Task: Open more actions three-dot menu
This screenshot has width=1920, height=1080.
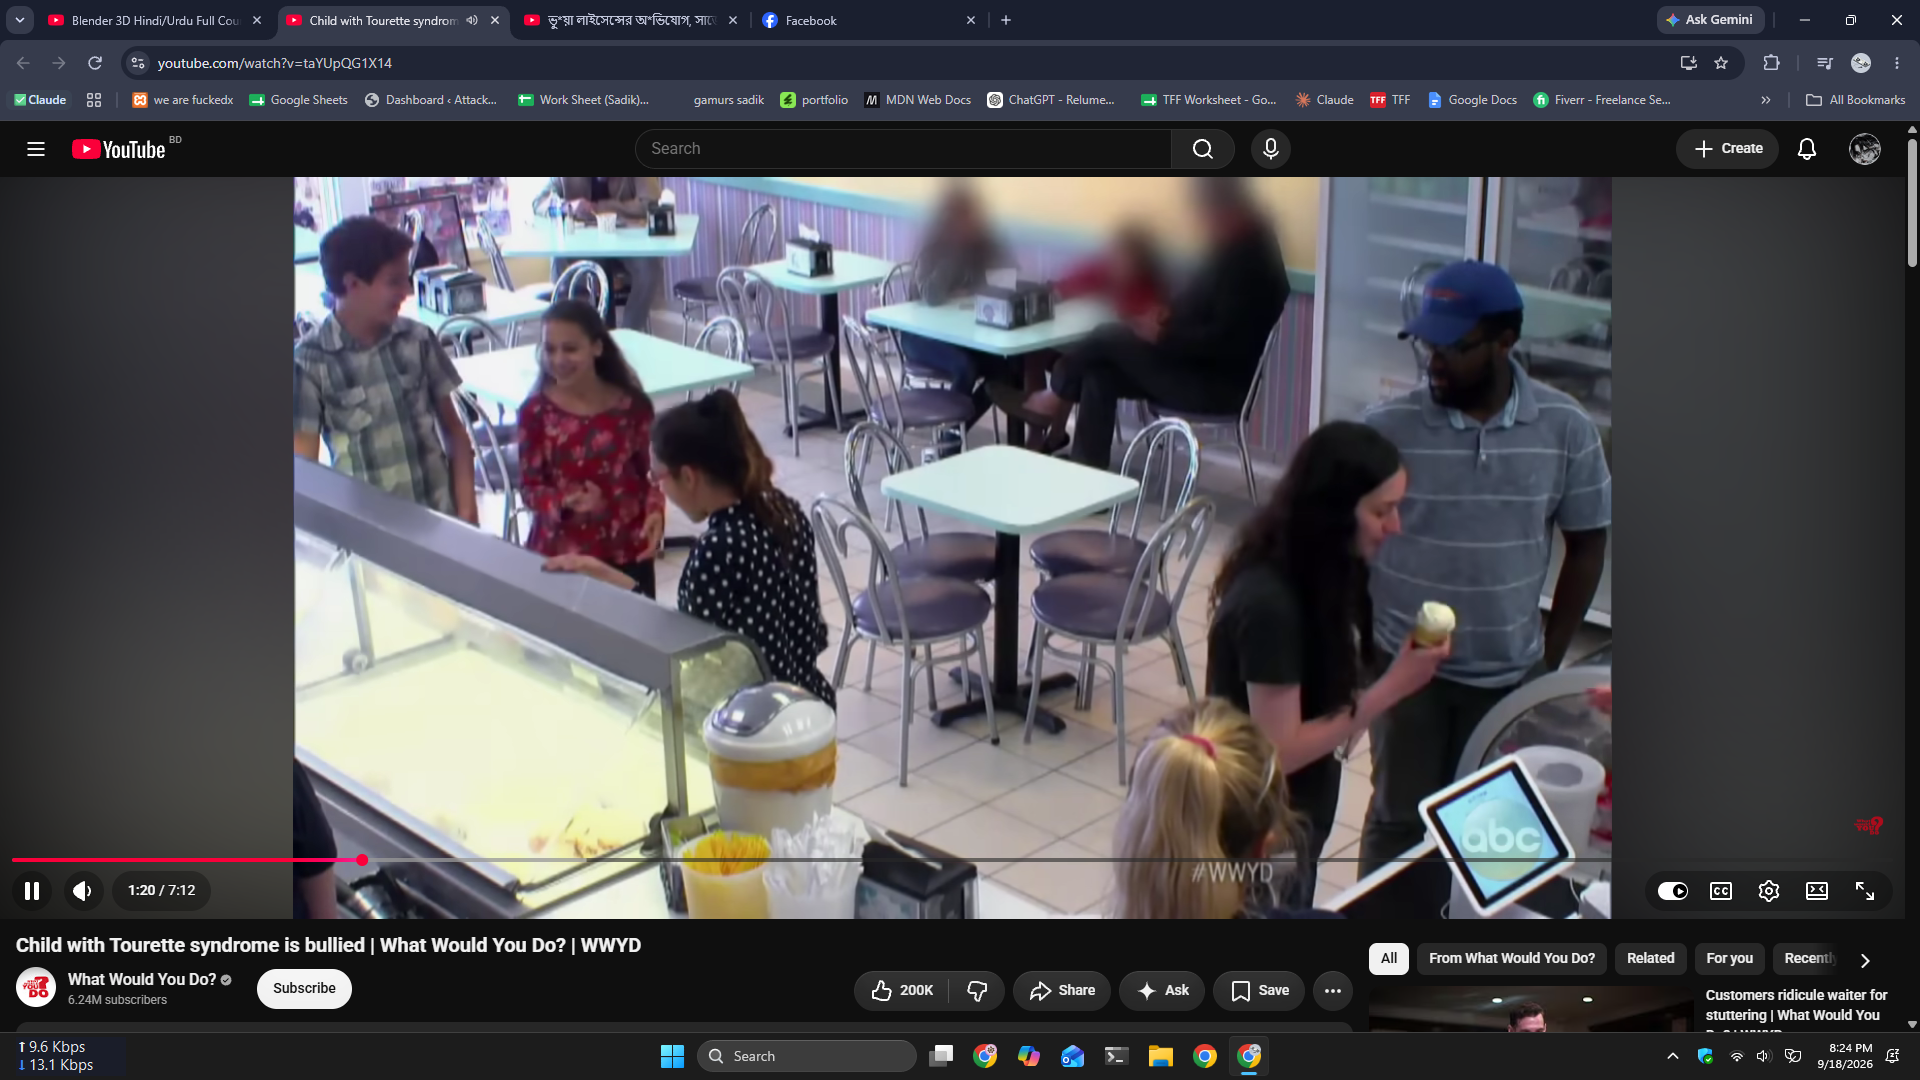Action: (x=1333, y=990)
